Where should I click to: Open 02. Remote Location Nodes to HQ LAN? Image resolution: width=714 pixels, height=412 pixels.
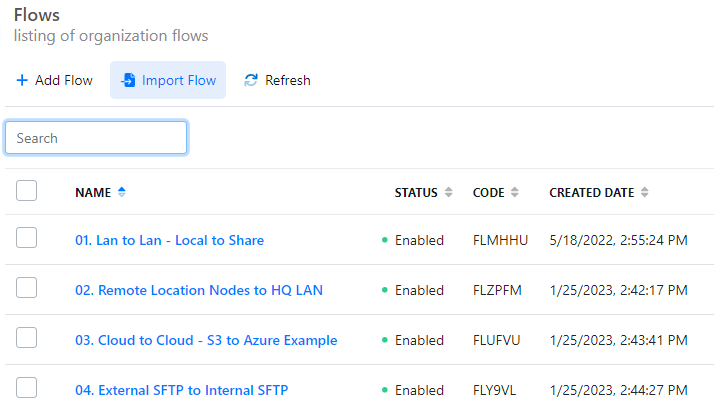[198, 290]
